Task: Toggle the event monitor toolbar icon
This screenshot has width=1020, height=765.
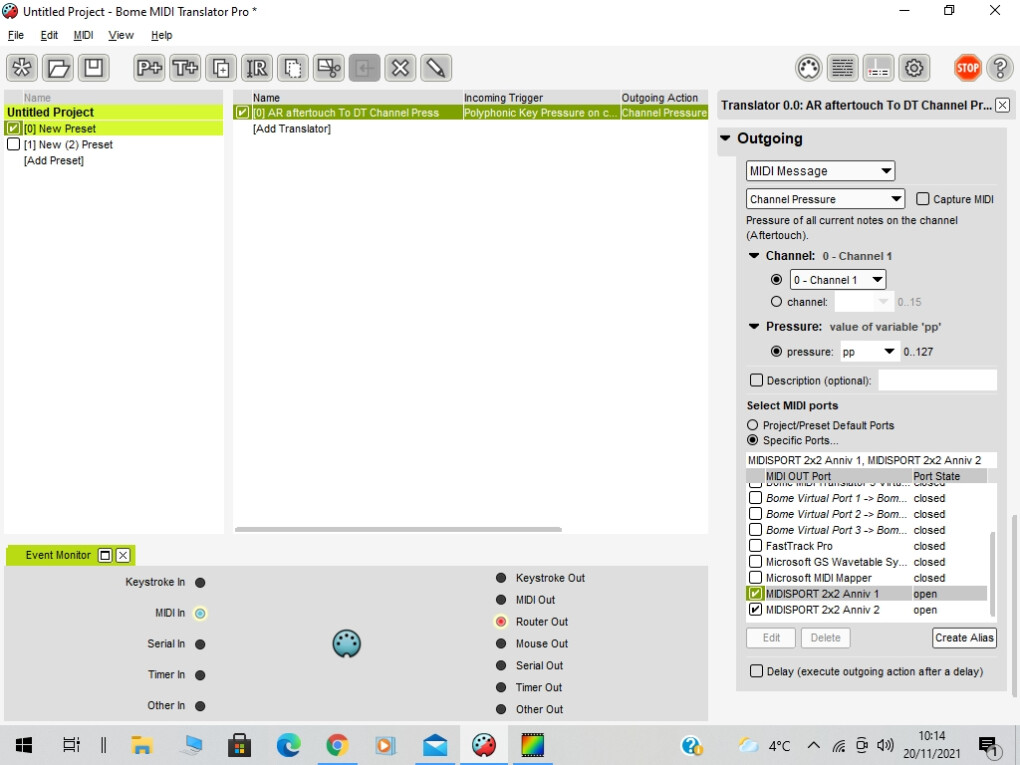Action: coord(878,68)
